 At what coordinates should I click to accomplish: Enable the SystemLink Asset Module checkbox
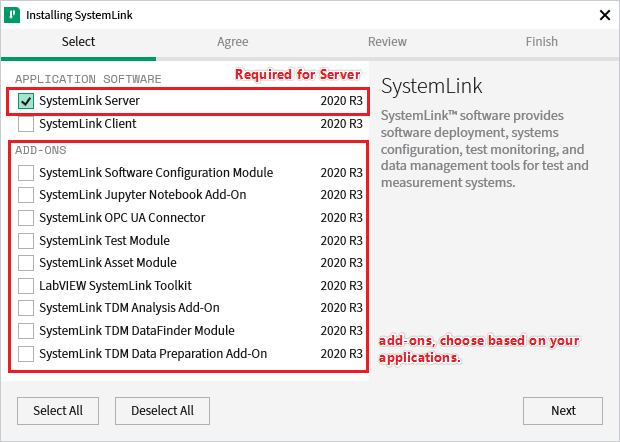(26, 263)
